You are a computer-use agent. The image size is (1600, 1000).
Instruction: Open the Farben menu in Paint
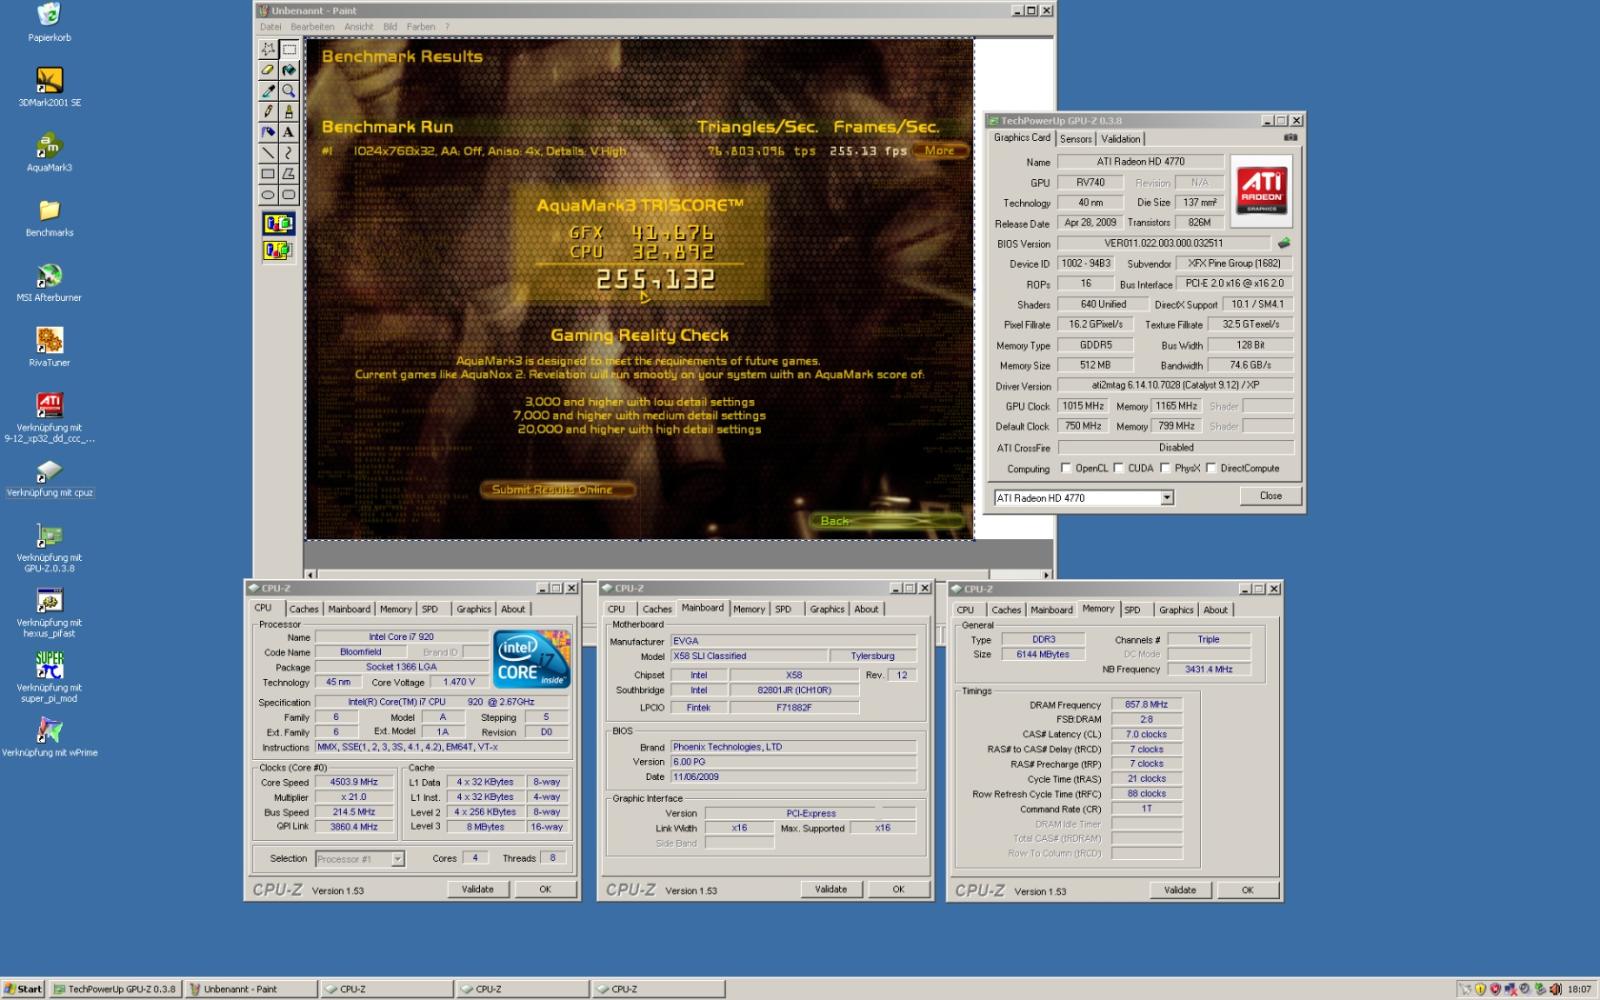pos(420,27)
